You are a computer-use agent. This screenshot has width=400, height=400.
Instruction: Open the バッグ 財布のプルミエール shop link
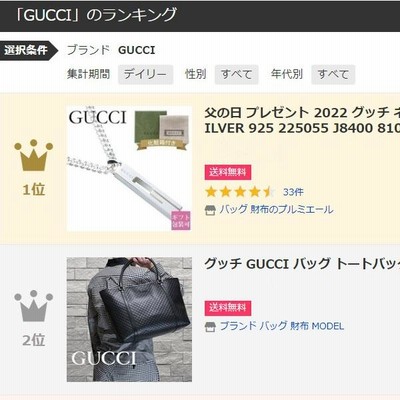(x=276, y=210)
